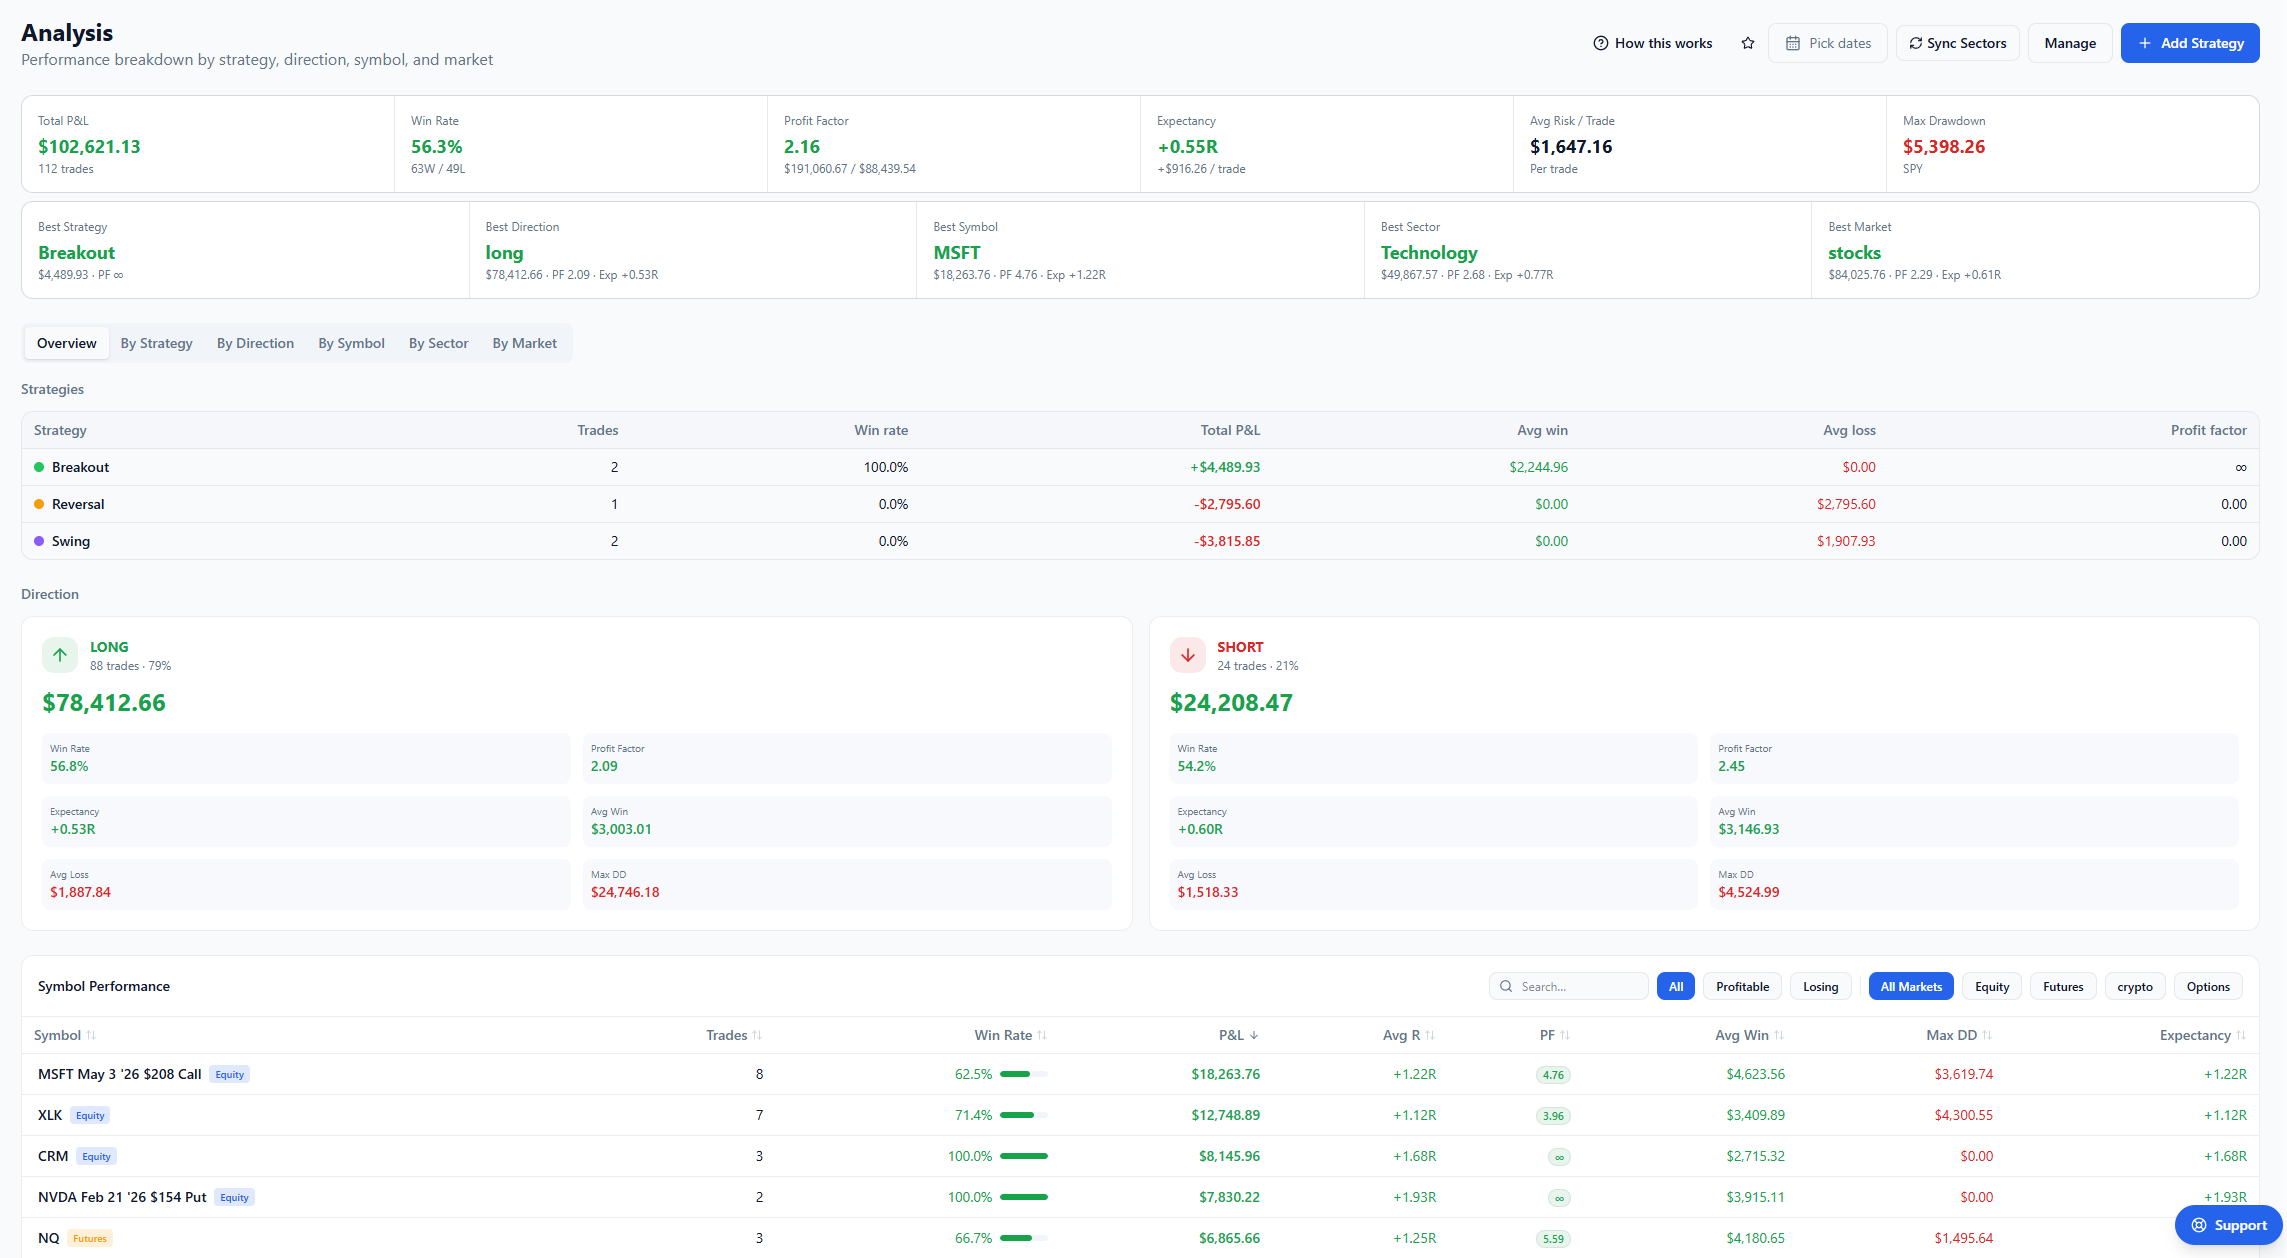Select the All filter pill
The height and width of the screenshot is (1258, 2287).
coord(1676,986)
